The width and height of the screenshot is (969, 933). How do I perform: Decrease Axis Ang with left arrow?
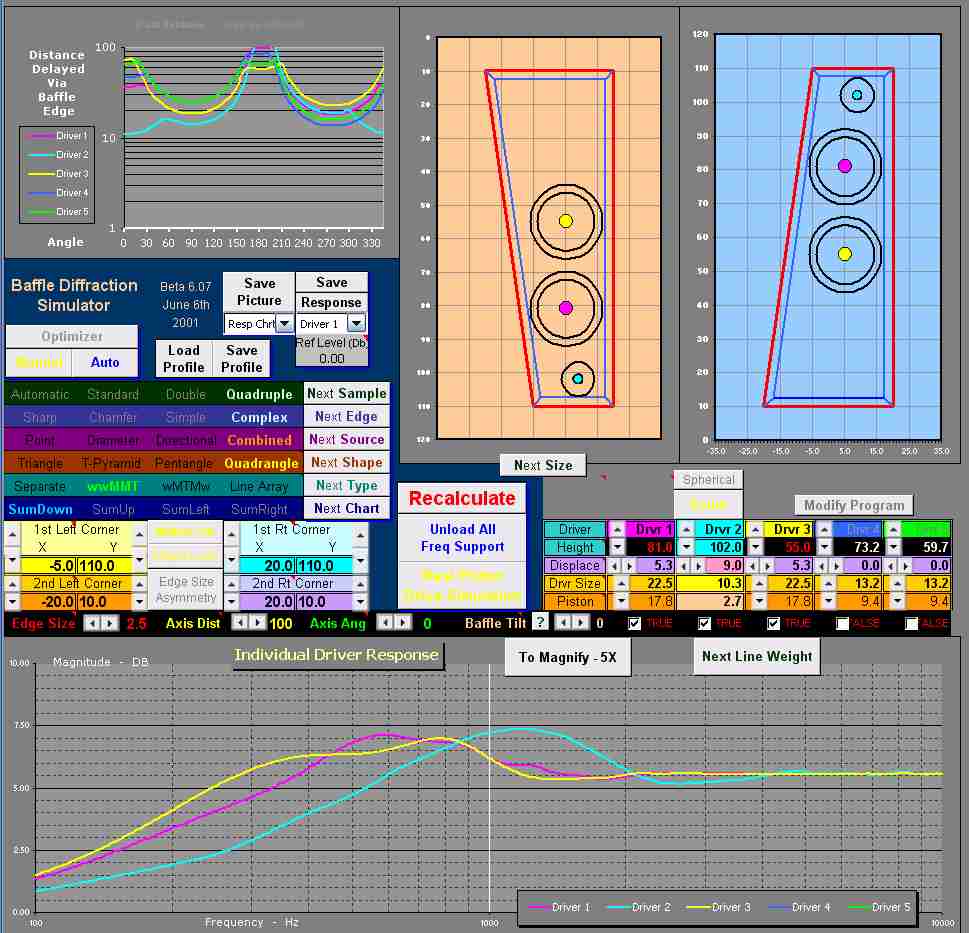(385, 622)
